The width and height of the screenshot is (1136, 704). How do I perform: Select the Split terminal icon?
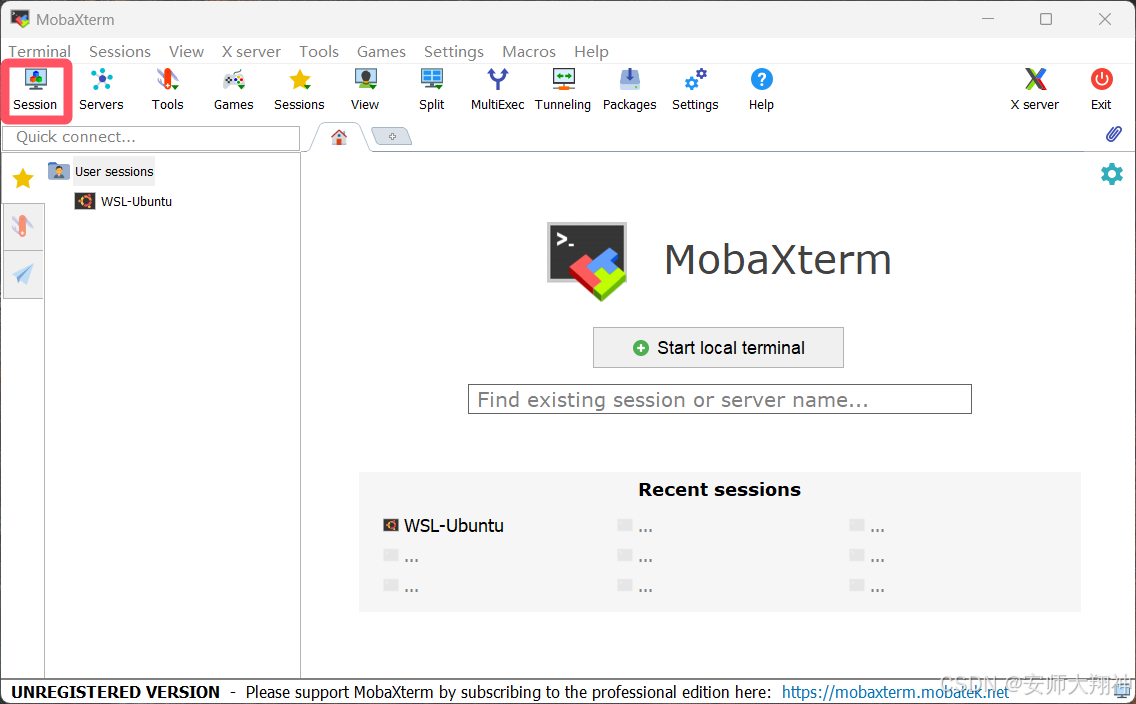(x=432, y=89)
